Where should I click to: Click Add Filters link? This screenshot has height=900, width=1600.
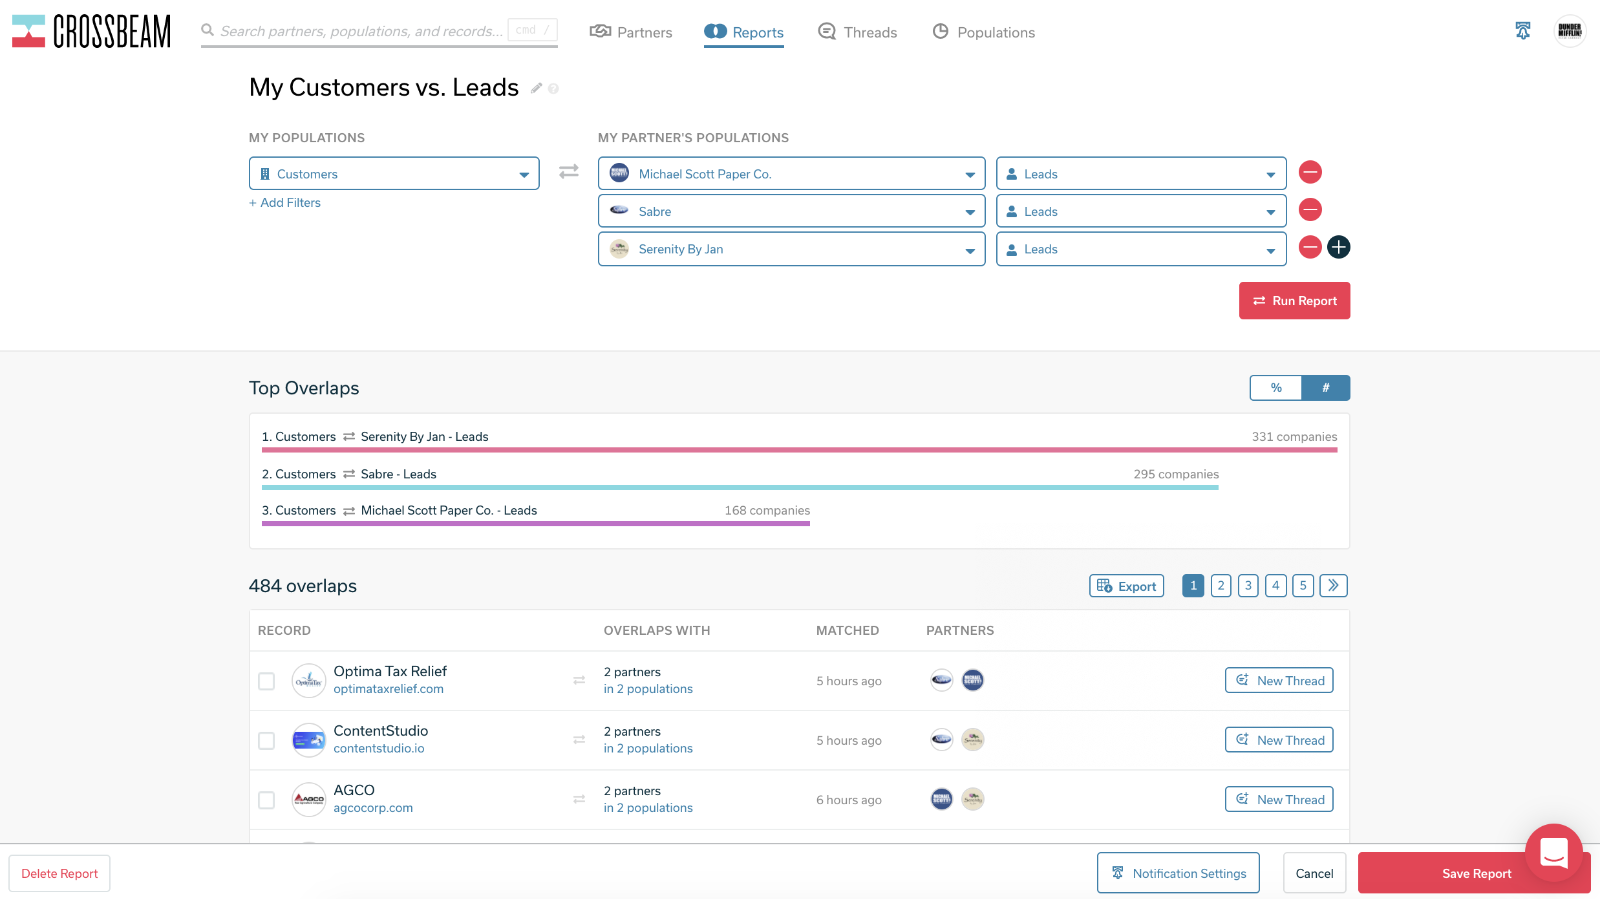click(285, 203)
